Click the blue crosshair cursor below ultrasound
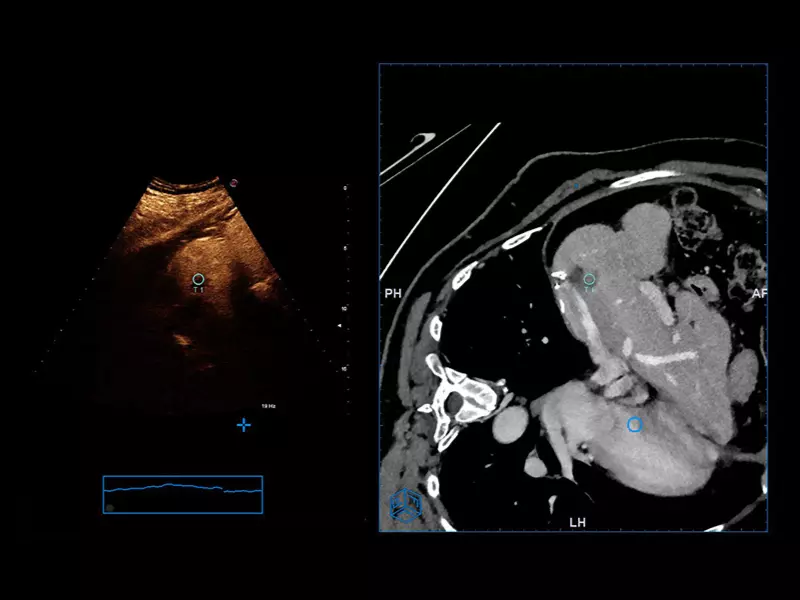The height and width of the screenshot is (600, 800). (243, 425)
